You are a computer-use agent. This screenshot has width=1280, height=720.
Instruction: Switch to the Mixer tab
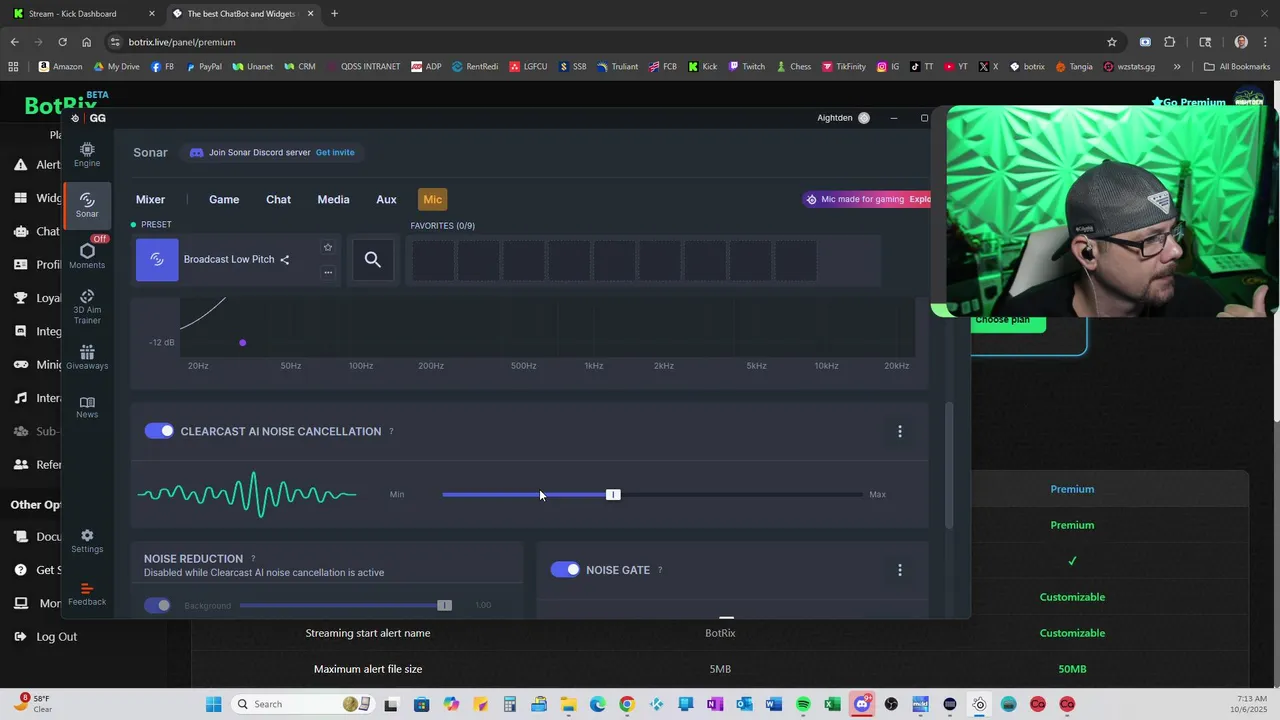tap(150, 200)
